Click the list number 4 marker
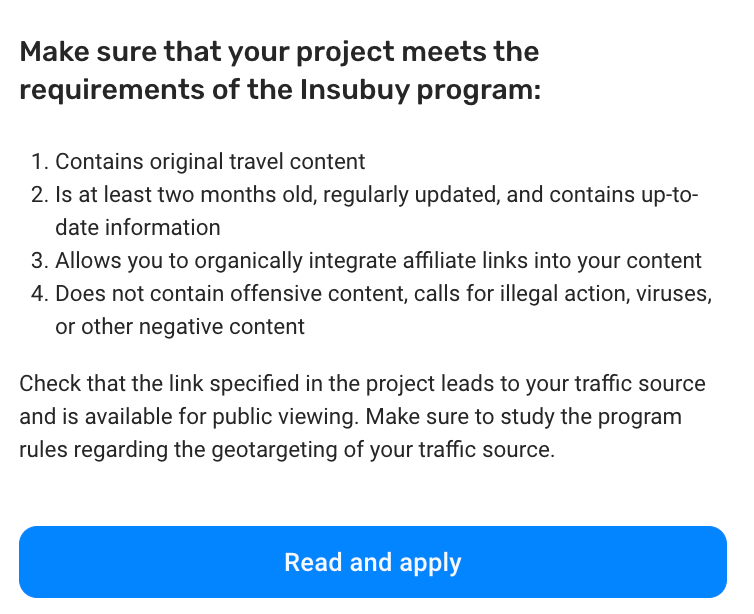This screenshot has width=754, height=614. (x=40, y=294)
